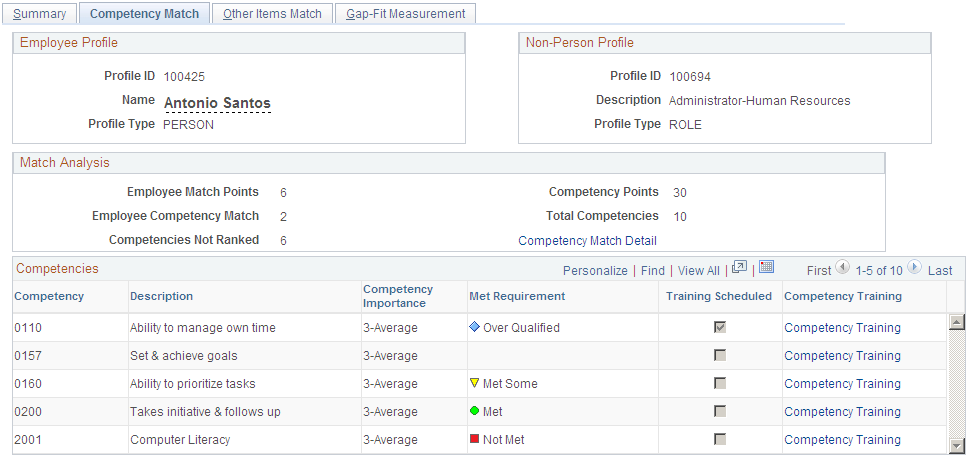Image resolution: width=976 pixels, height=463 pixels.
Task: Toggle Training Scheduled checkbox for 0110
Action: 720,327
